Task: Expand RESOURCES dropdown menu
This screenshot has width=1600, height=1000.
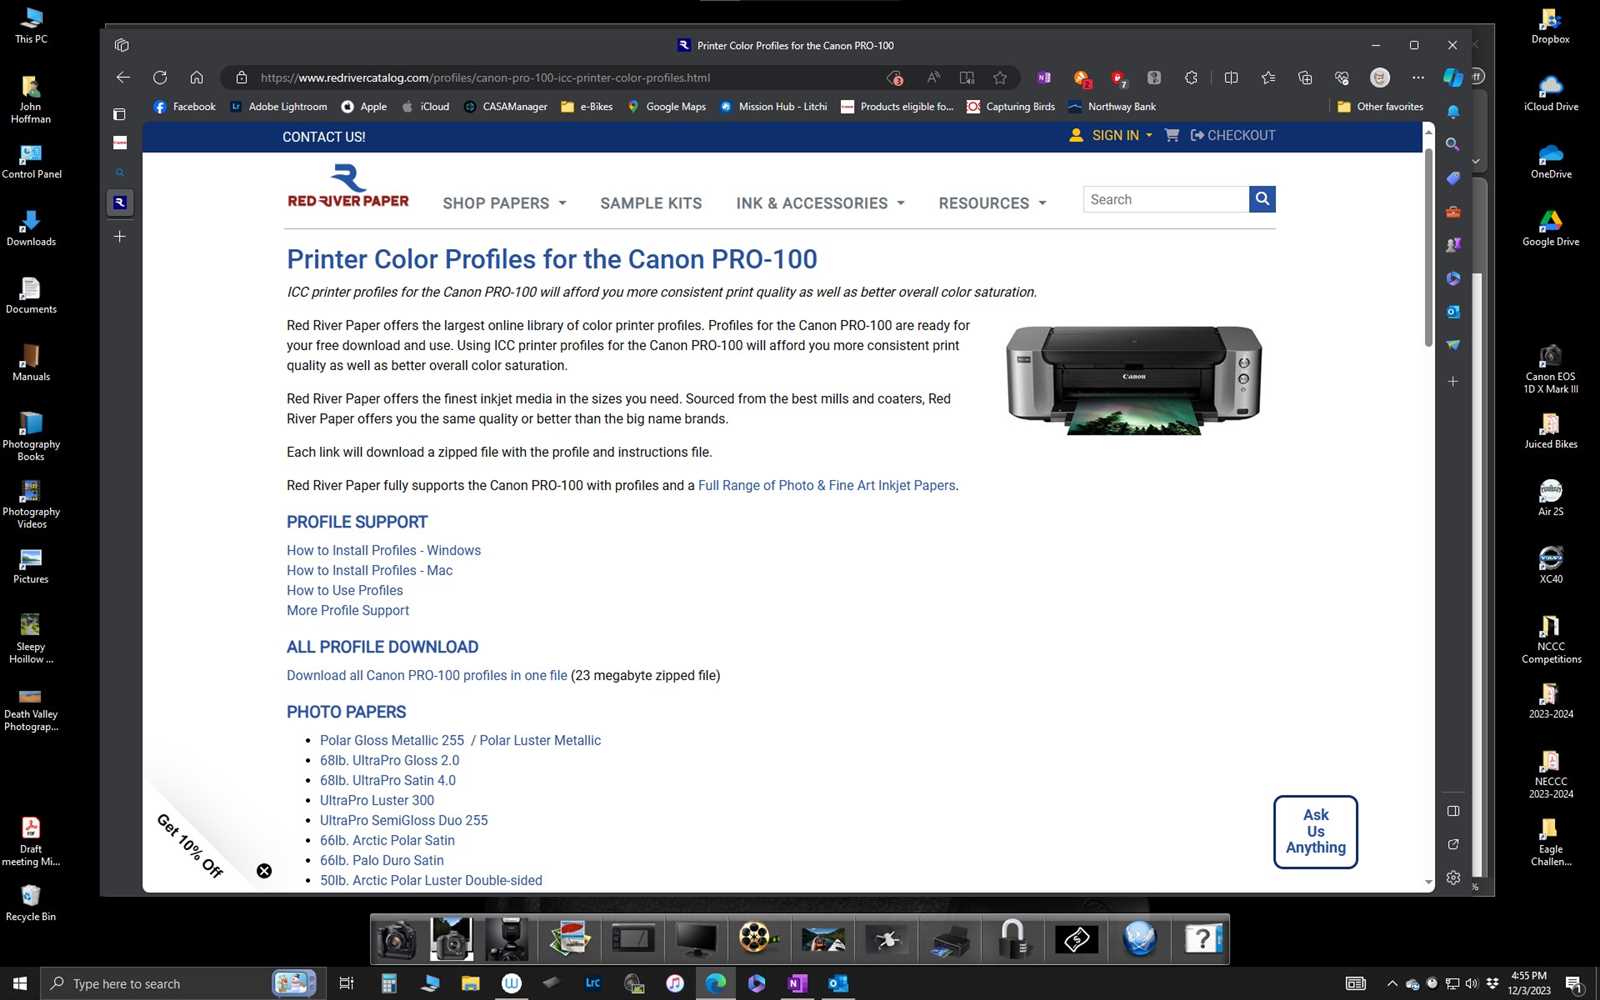Action: click(x=993, y=203)
